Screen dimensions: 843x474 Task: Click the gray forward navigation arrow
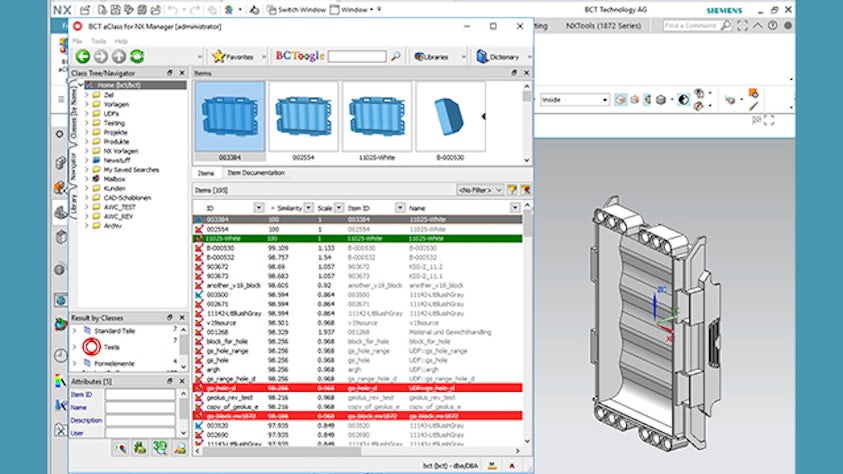click(101, 56)
